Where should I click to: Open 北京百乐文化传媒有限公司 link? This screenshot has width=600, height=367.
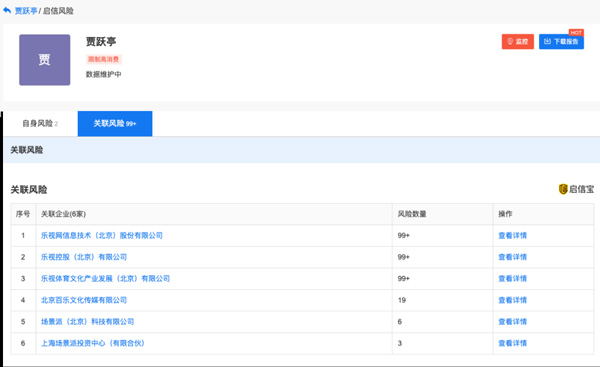point(84,300)
